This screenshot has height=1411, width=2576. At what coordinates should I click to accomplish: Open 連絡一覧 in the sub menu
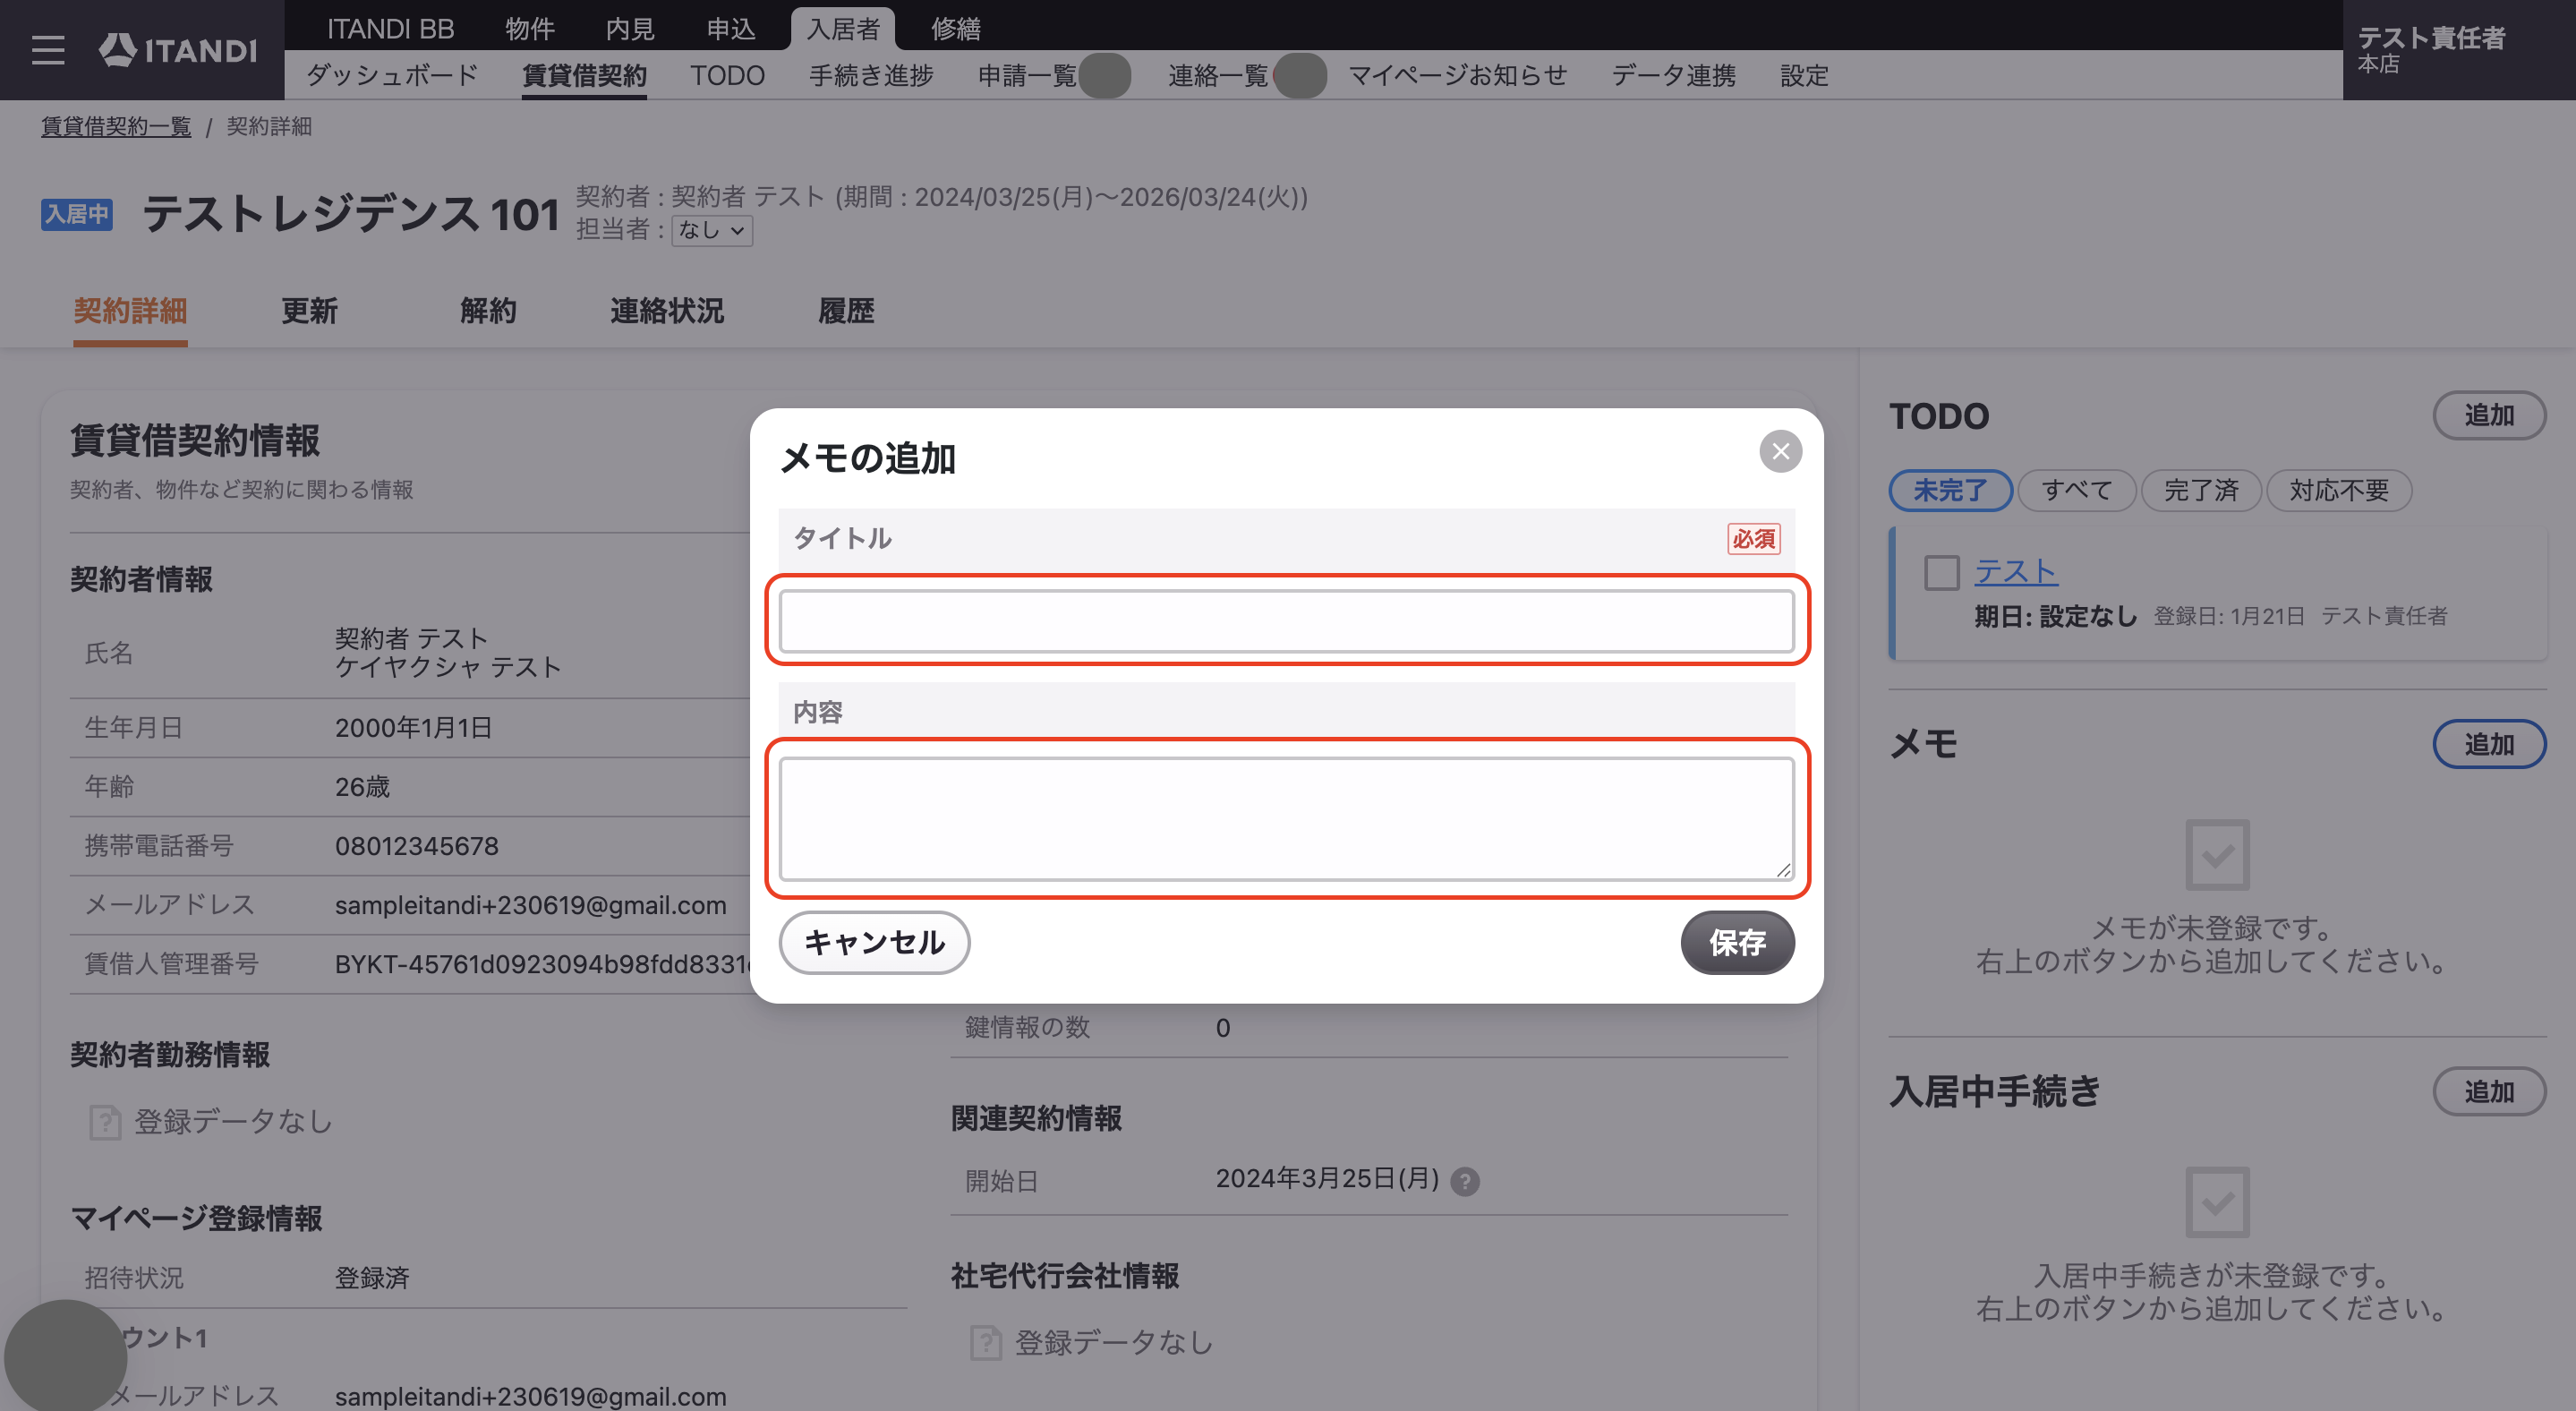coord(1218,76)
